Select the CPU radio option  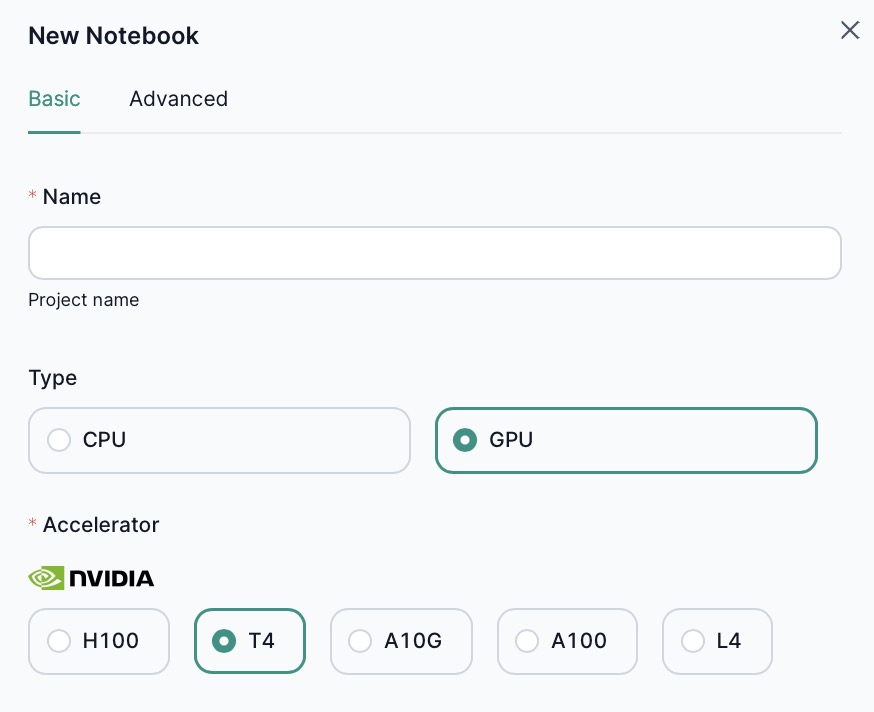[x=59, y=440]
